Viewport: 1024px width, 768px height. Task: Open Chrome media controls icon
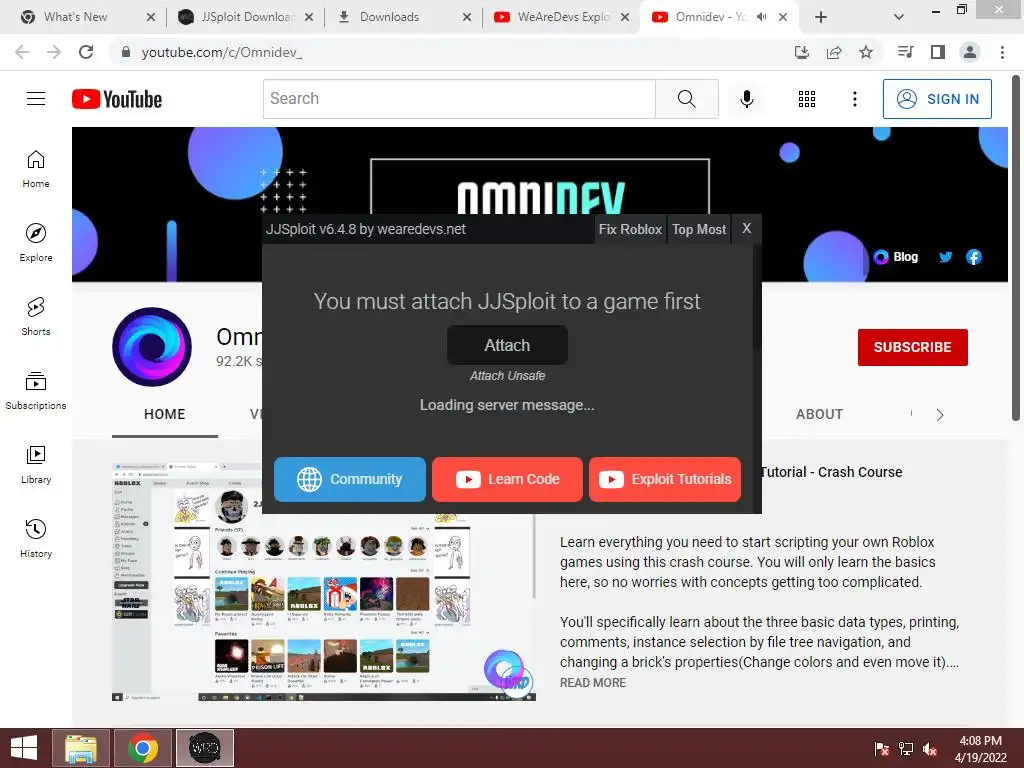pos(905,52)
